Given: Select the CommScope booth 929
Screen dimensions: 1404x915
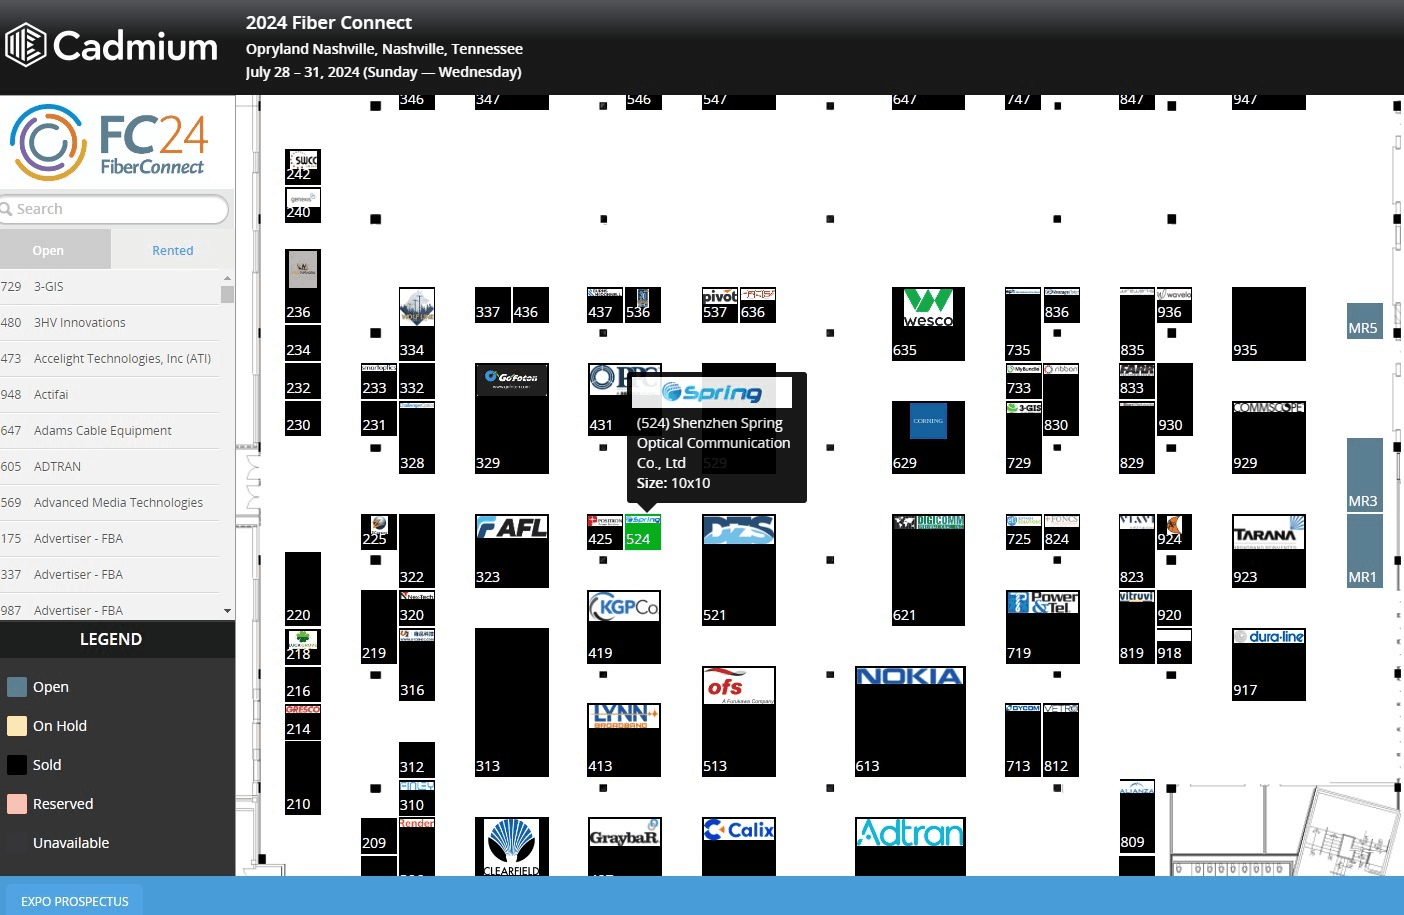Looking at the screenshot, I should tap(1269, 437).
